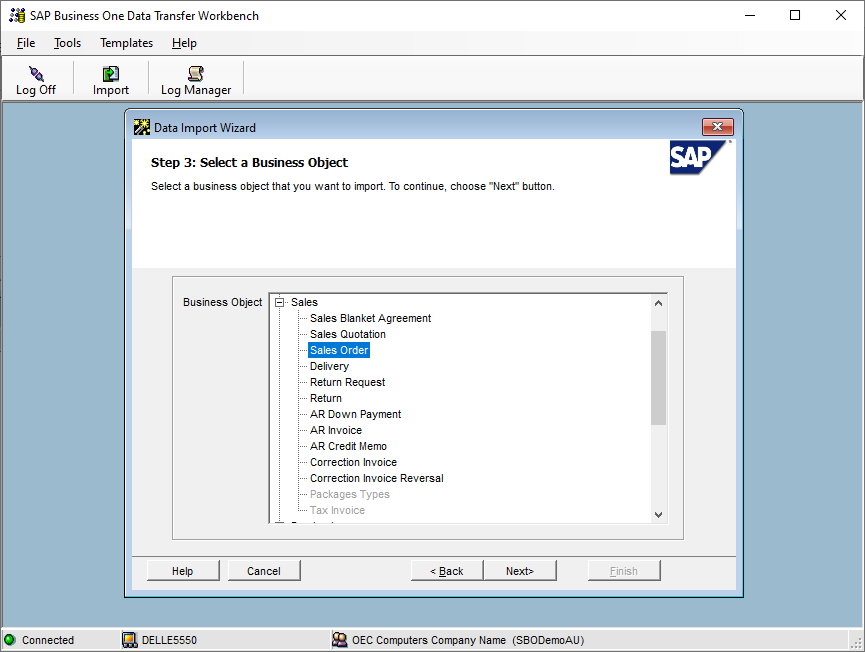Proceed with the Next button
Screen dimensions: 865x652
[x=520, y=571]
